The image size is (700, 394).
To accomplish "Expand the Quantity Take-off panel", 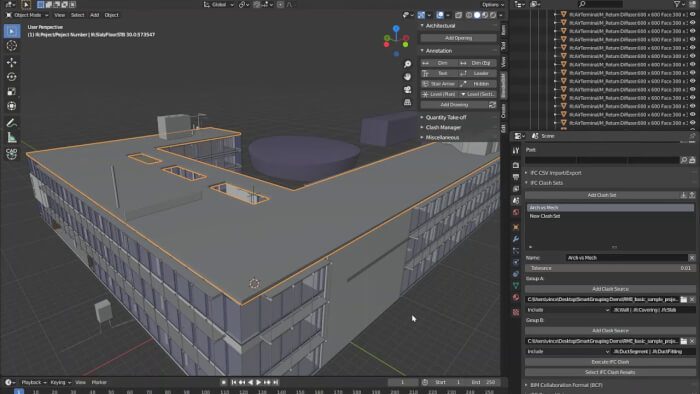I will point(445,117).
